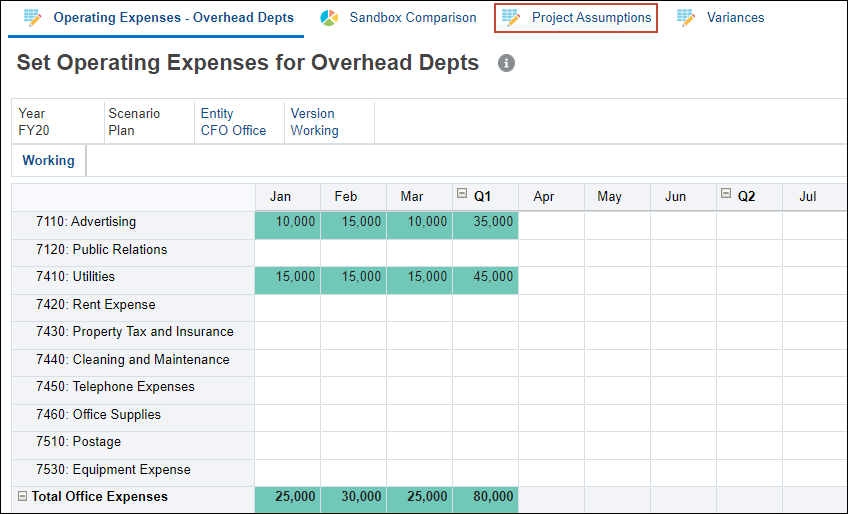This screenshot has height=514, width=848.
Task: Click the Variances tab form icon
Action: [686, 18]
